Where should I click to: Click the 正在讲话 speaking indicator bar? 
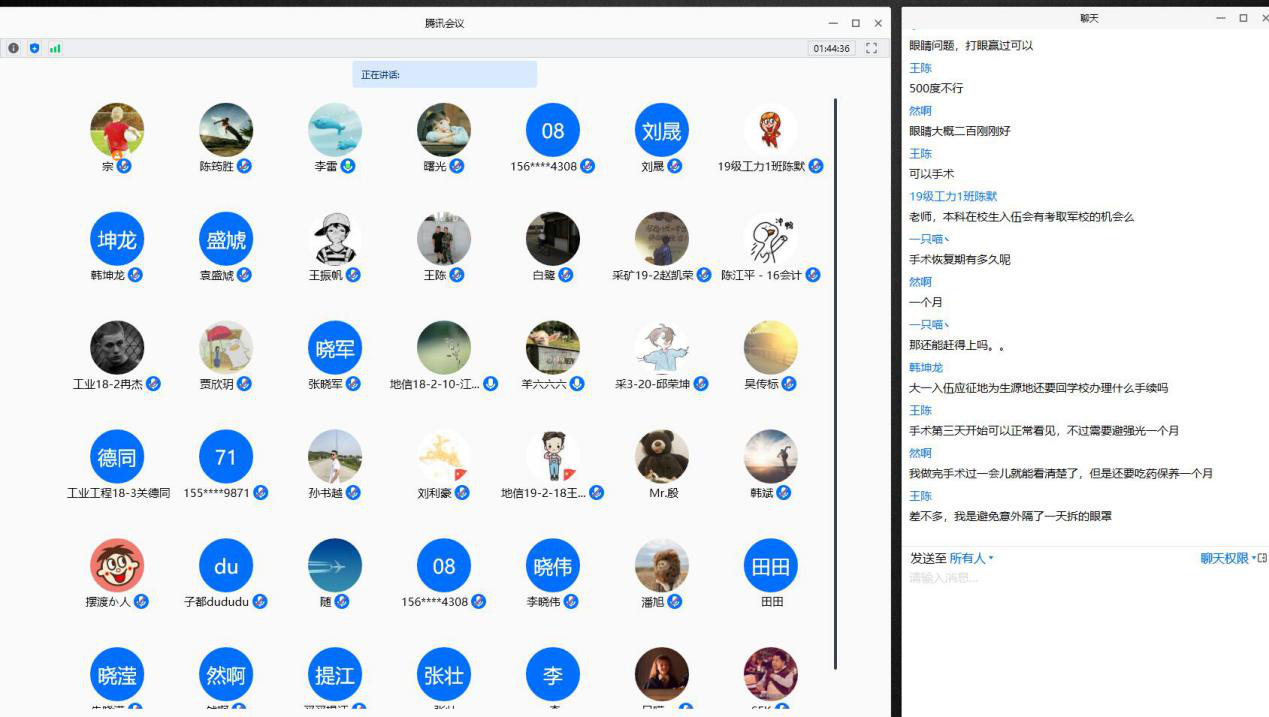(x=444, y=75)
